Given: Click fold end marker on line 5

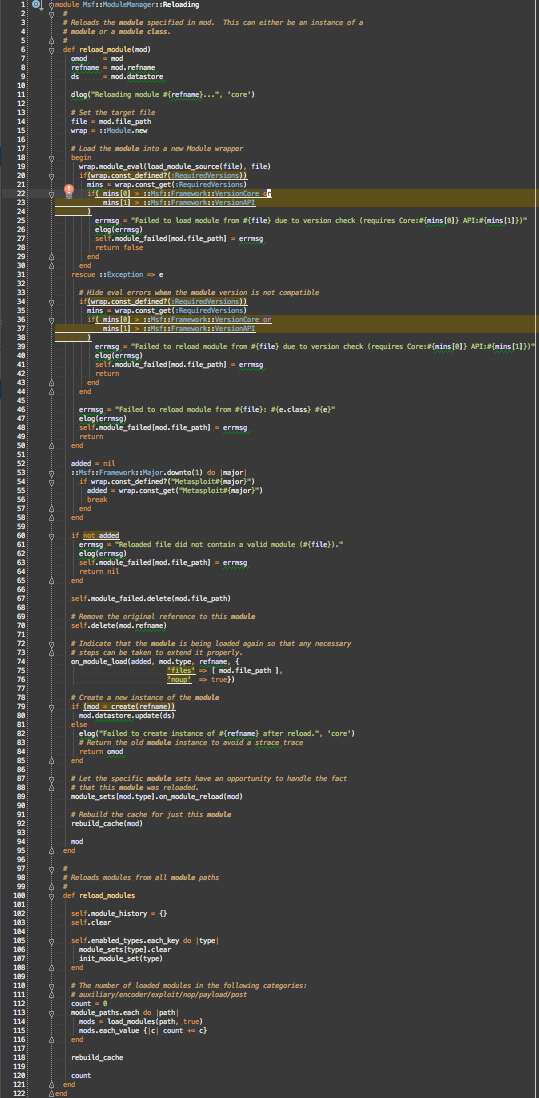Looking at the screenshot, I should pos(51,41).
